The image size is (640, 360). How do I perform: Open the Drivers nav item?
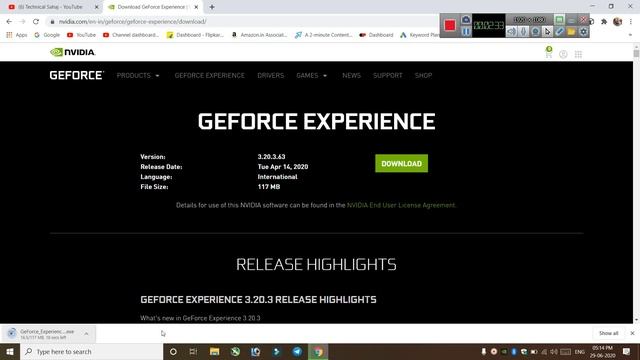(271, 76)
